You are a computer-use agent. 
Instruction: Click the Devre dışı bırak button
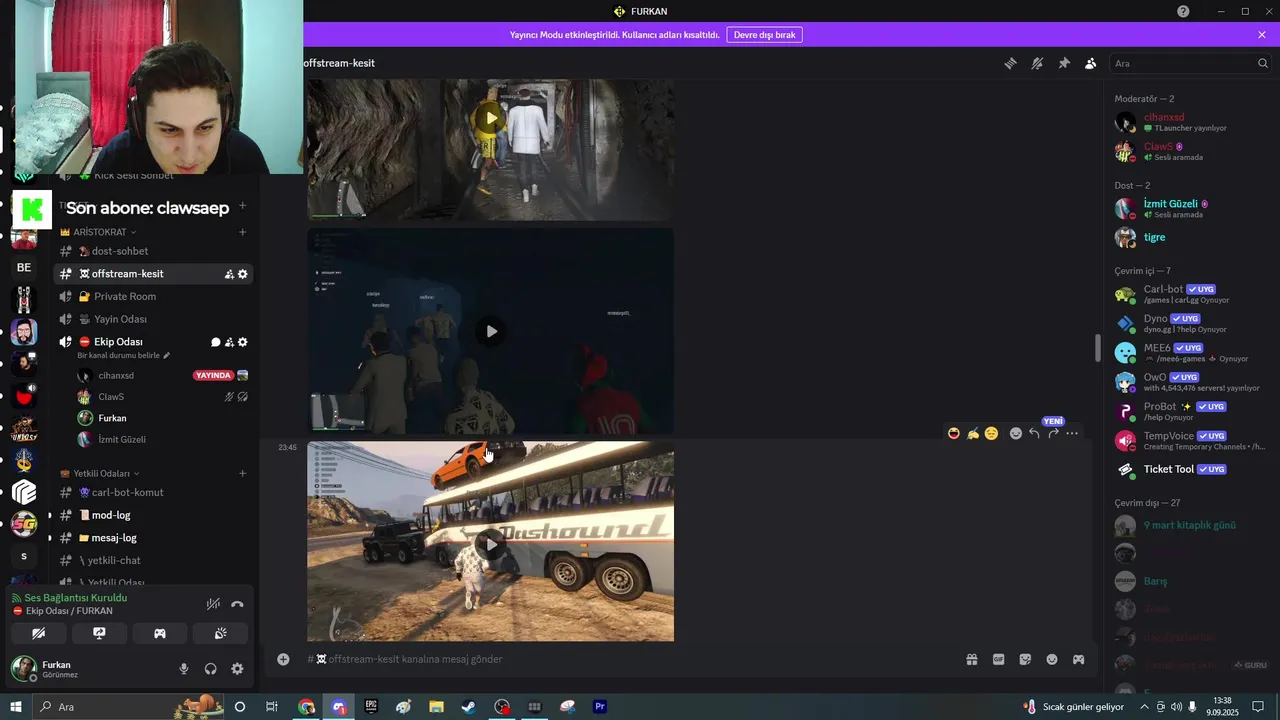click(764, 34)
